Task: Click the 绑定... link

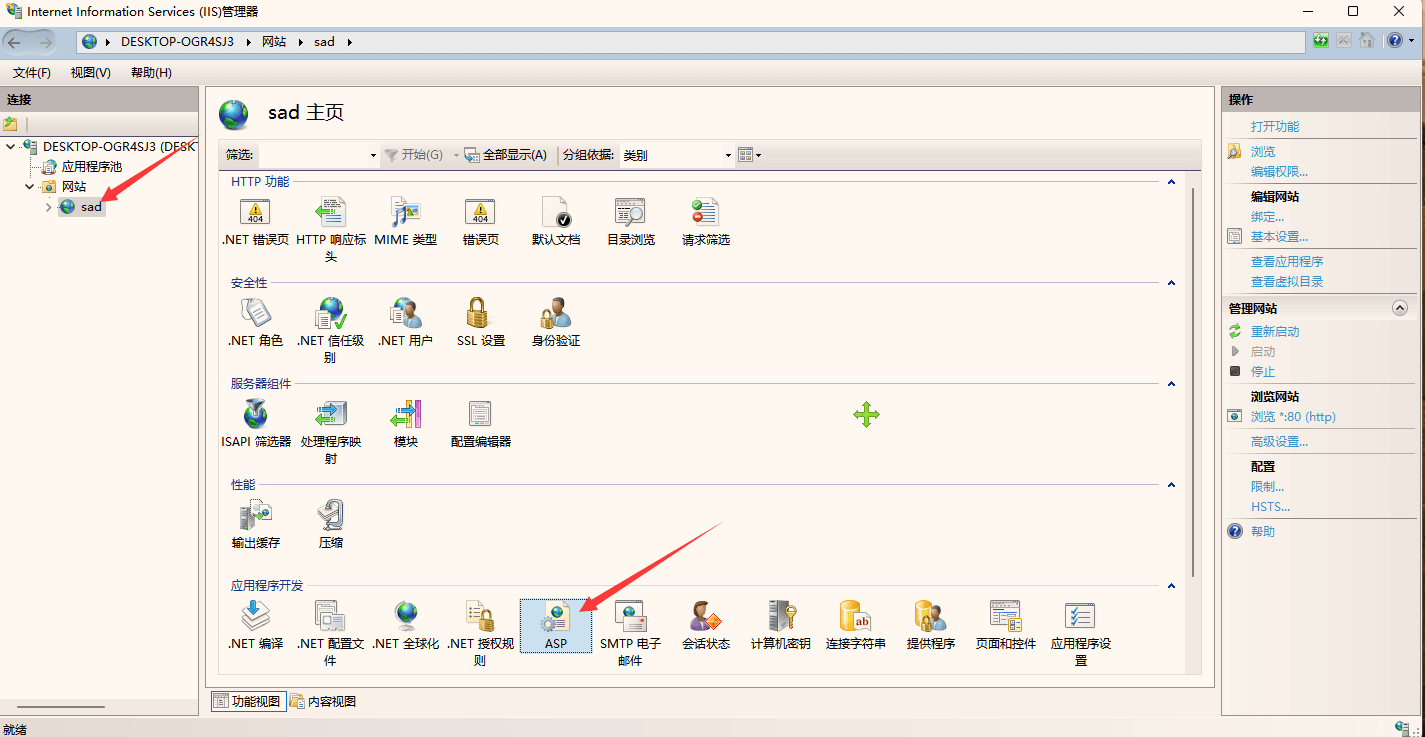Action: tap(1267, 216)
